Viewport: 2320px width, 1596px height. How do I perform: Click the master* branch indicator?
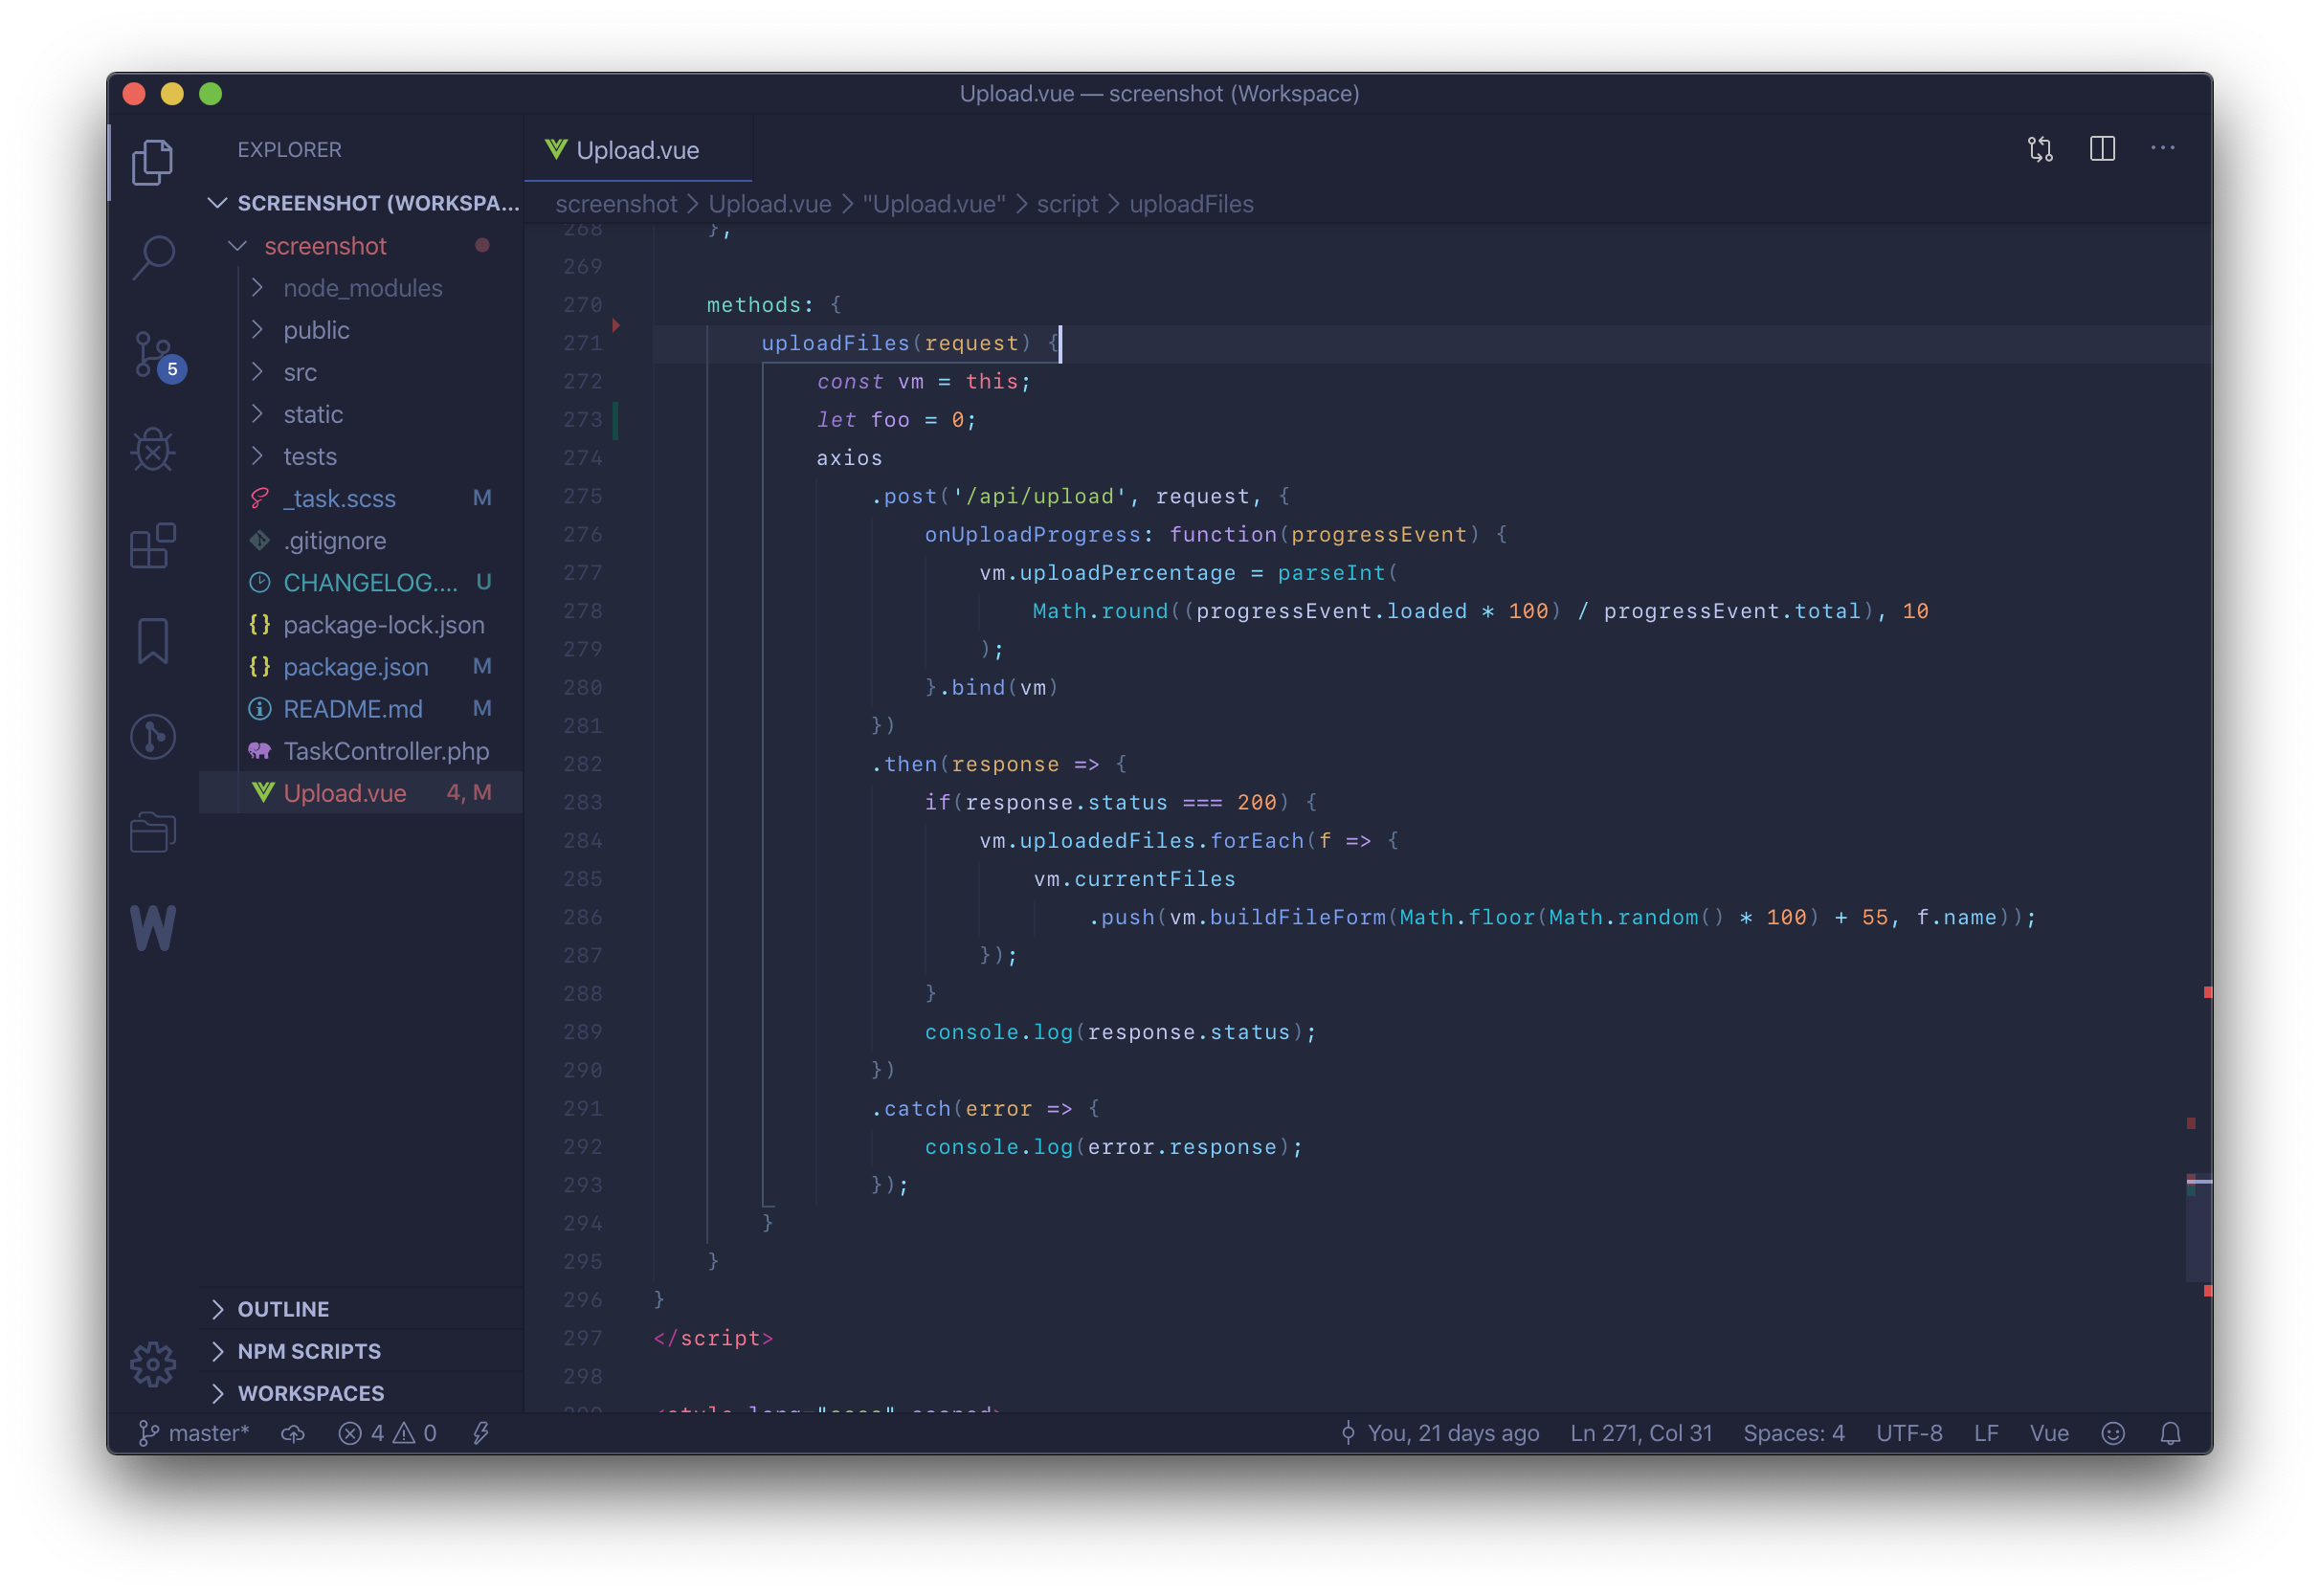pyautogui.click(x=193, y=1433)
